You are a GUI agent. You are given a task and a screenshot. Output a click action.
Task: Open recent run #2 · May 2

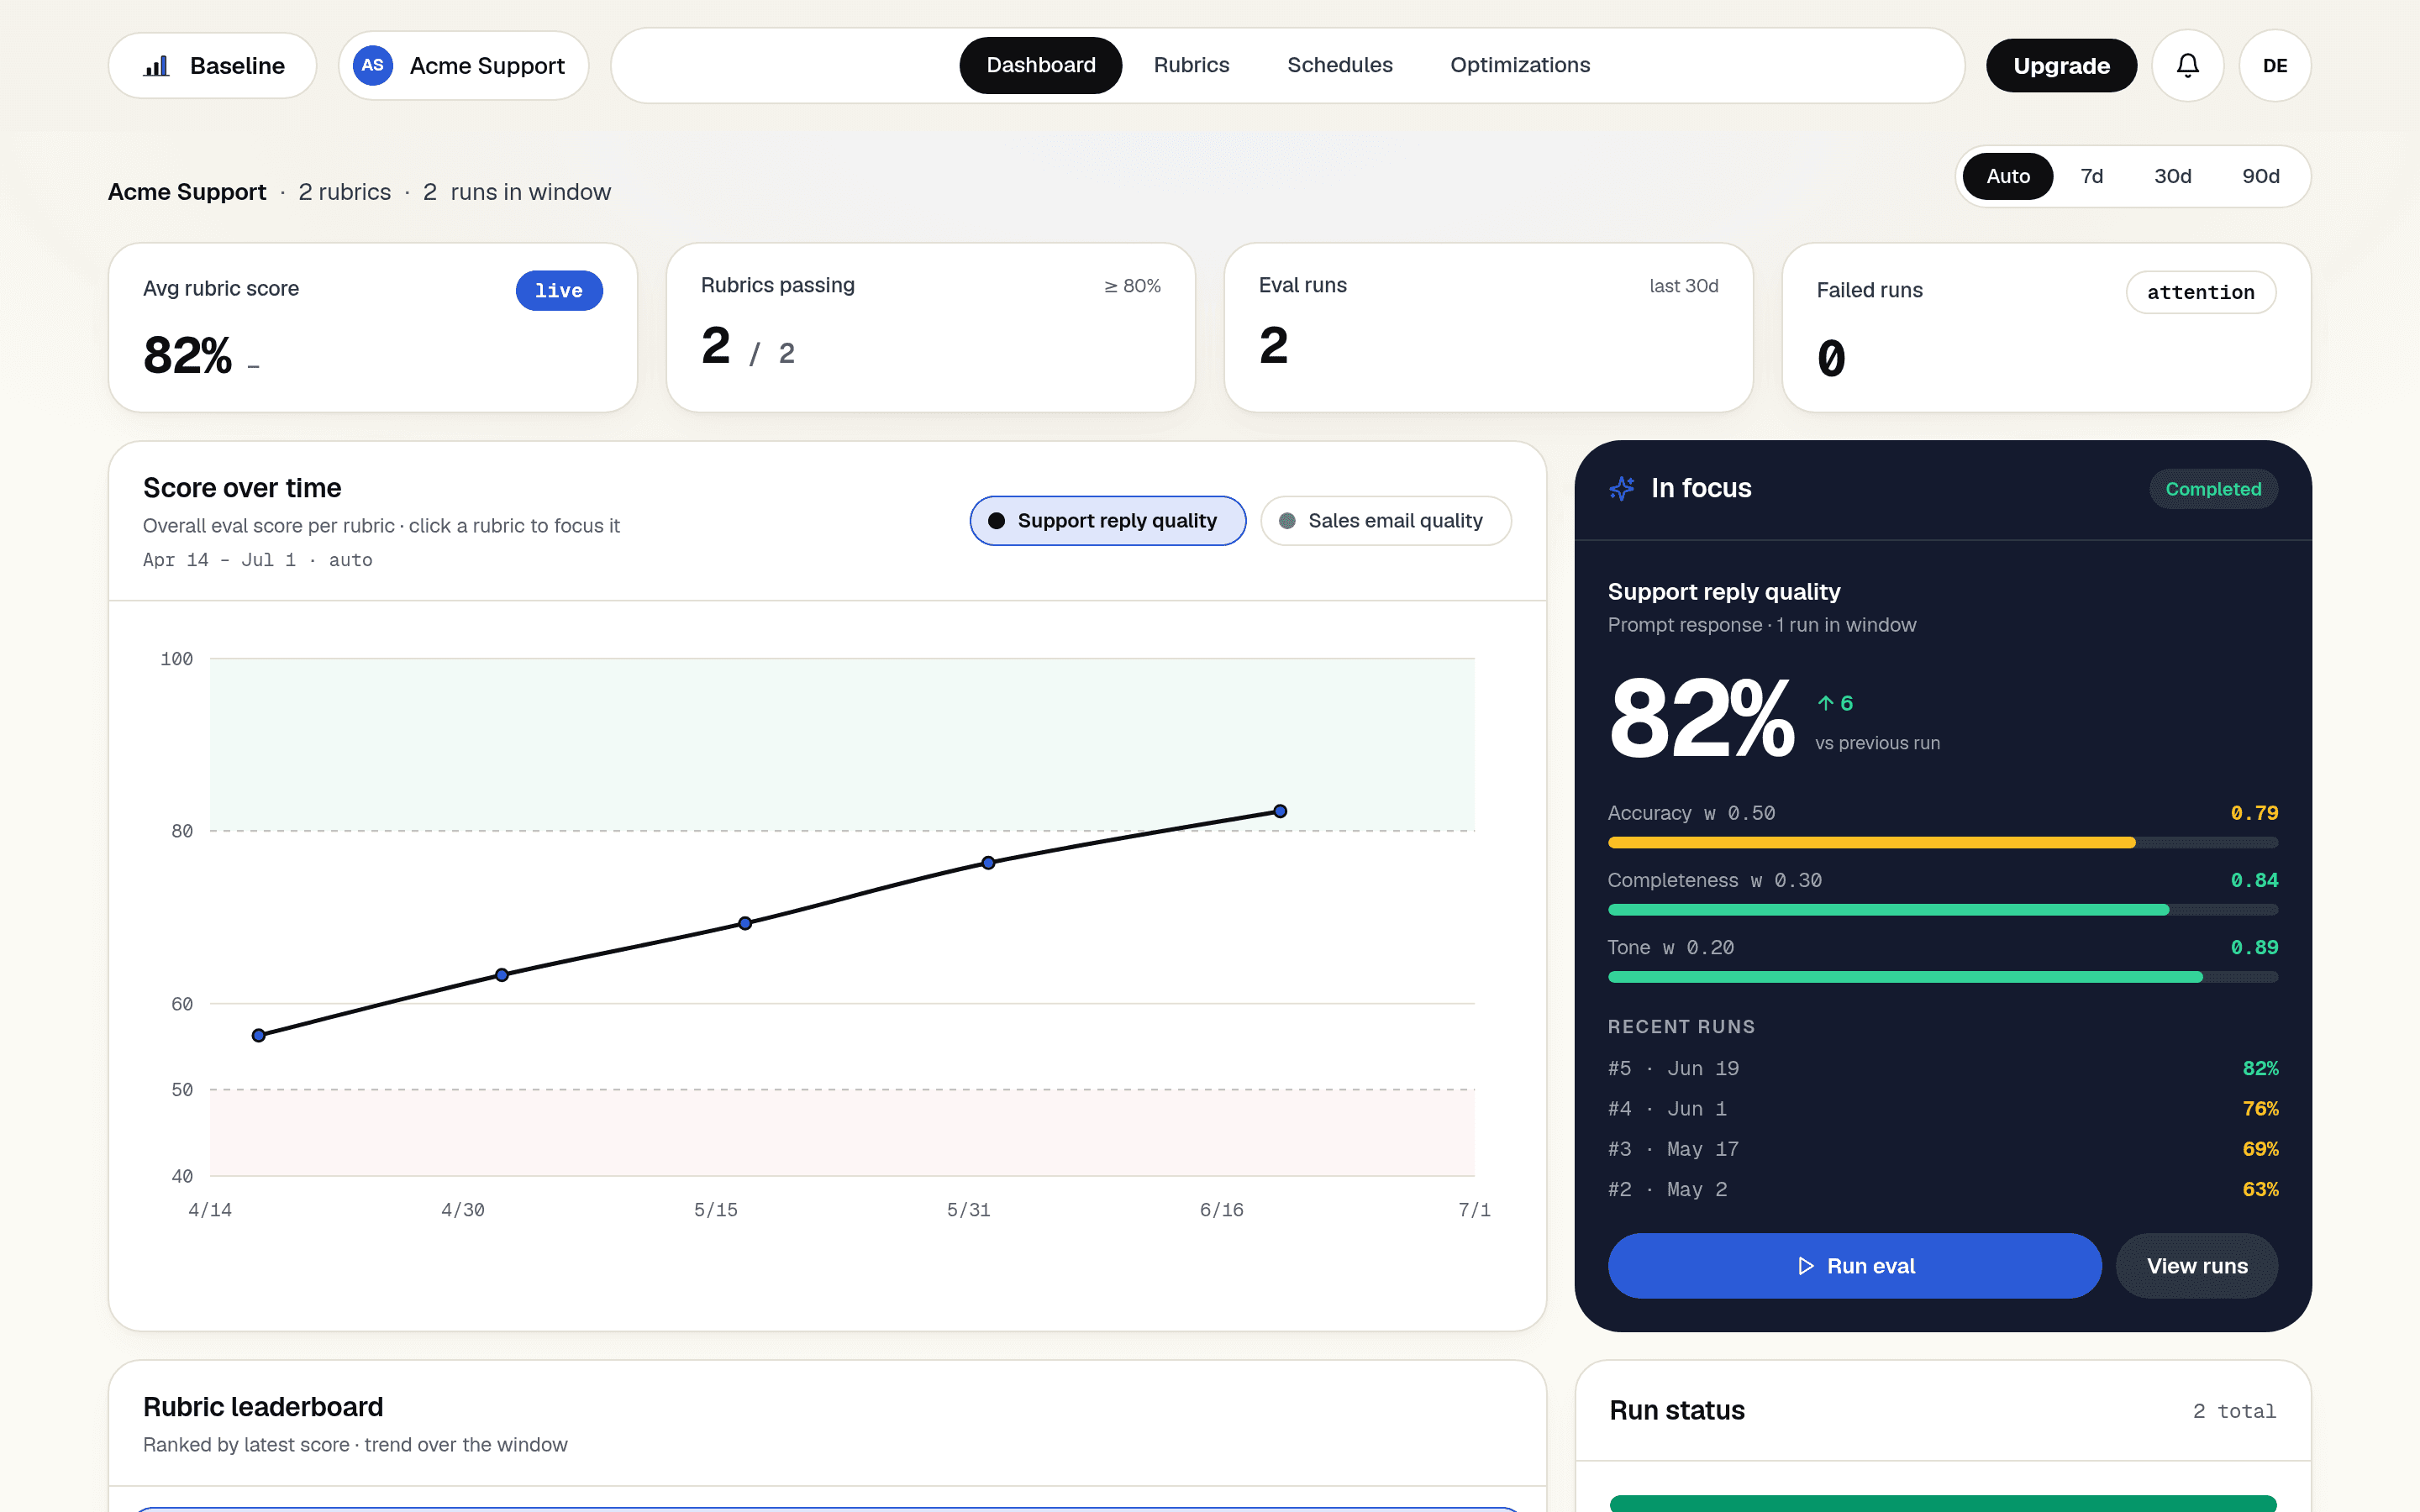point(1943,1189)
